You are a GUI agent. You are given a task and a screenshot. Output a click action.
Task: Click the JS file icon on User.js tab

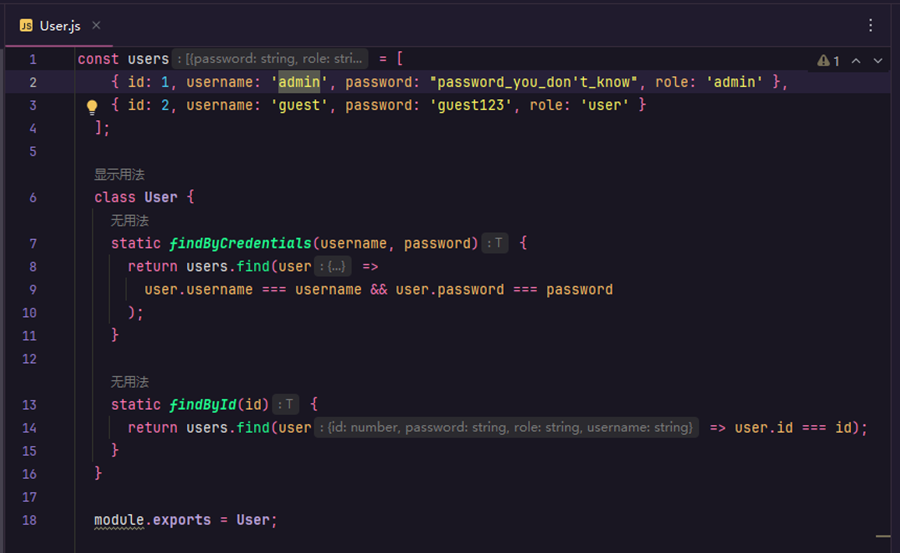(x=26, y=26)
